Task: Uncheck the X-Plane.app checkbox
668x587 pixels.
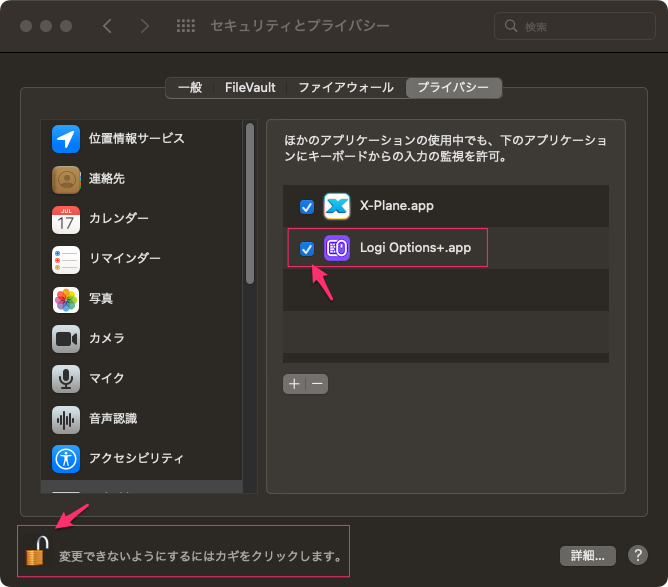Action: coord(307,207)
